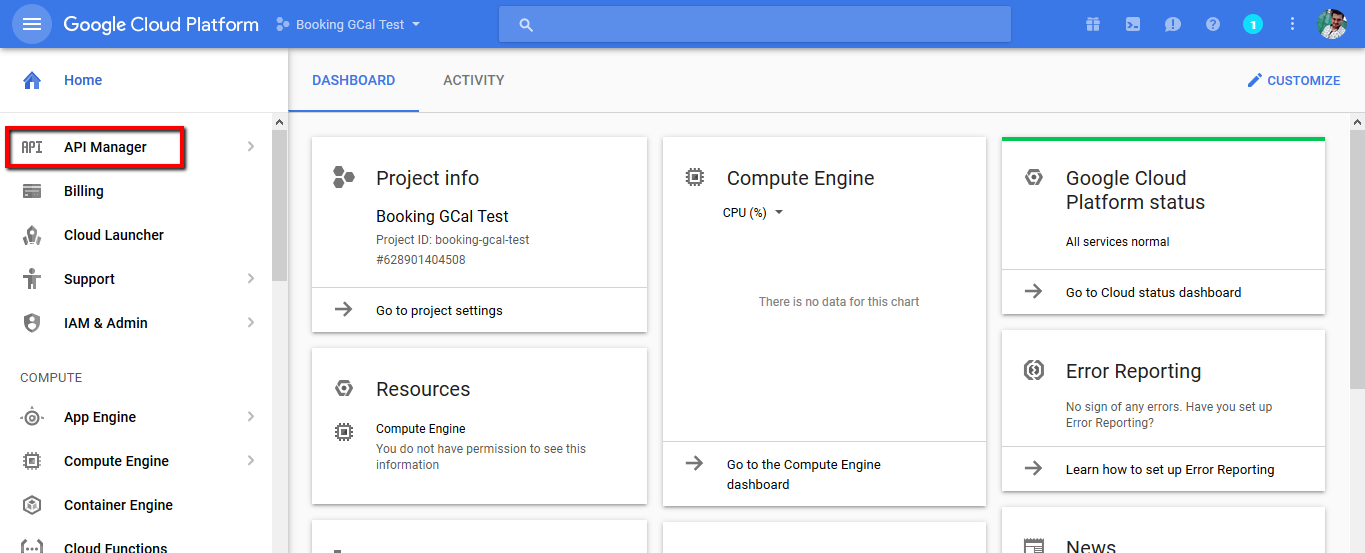Expand the App Engine submenu chevron
Image resolution: width=1365 pixels, height=553 pixels.
[250, 417]
